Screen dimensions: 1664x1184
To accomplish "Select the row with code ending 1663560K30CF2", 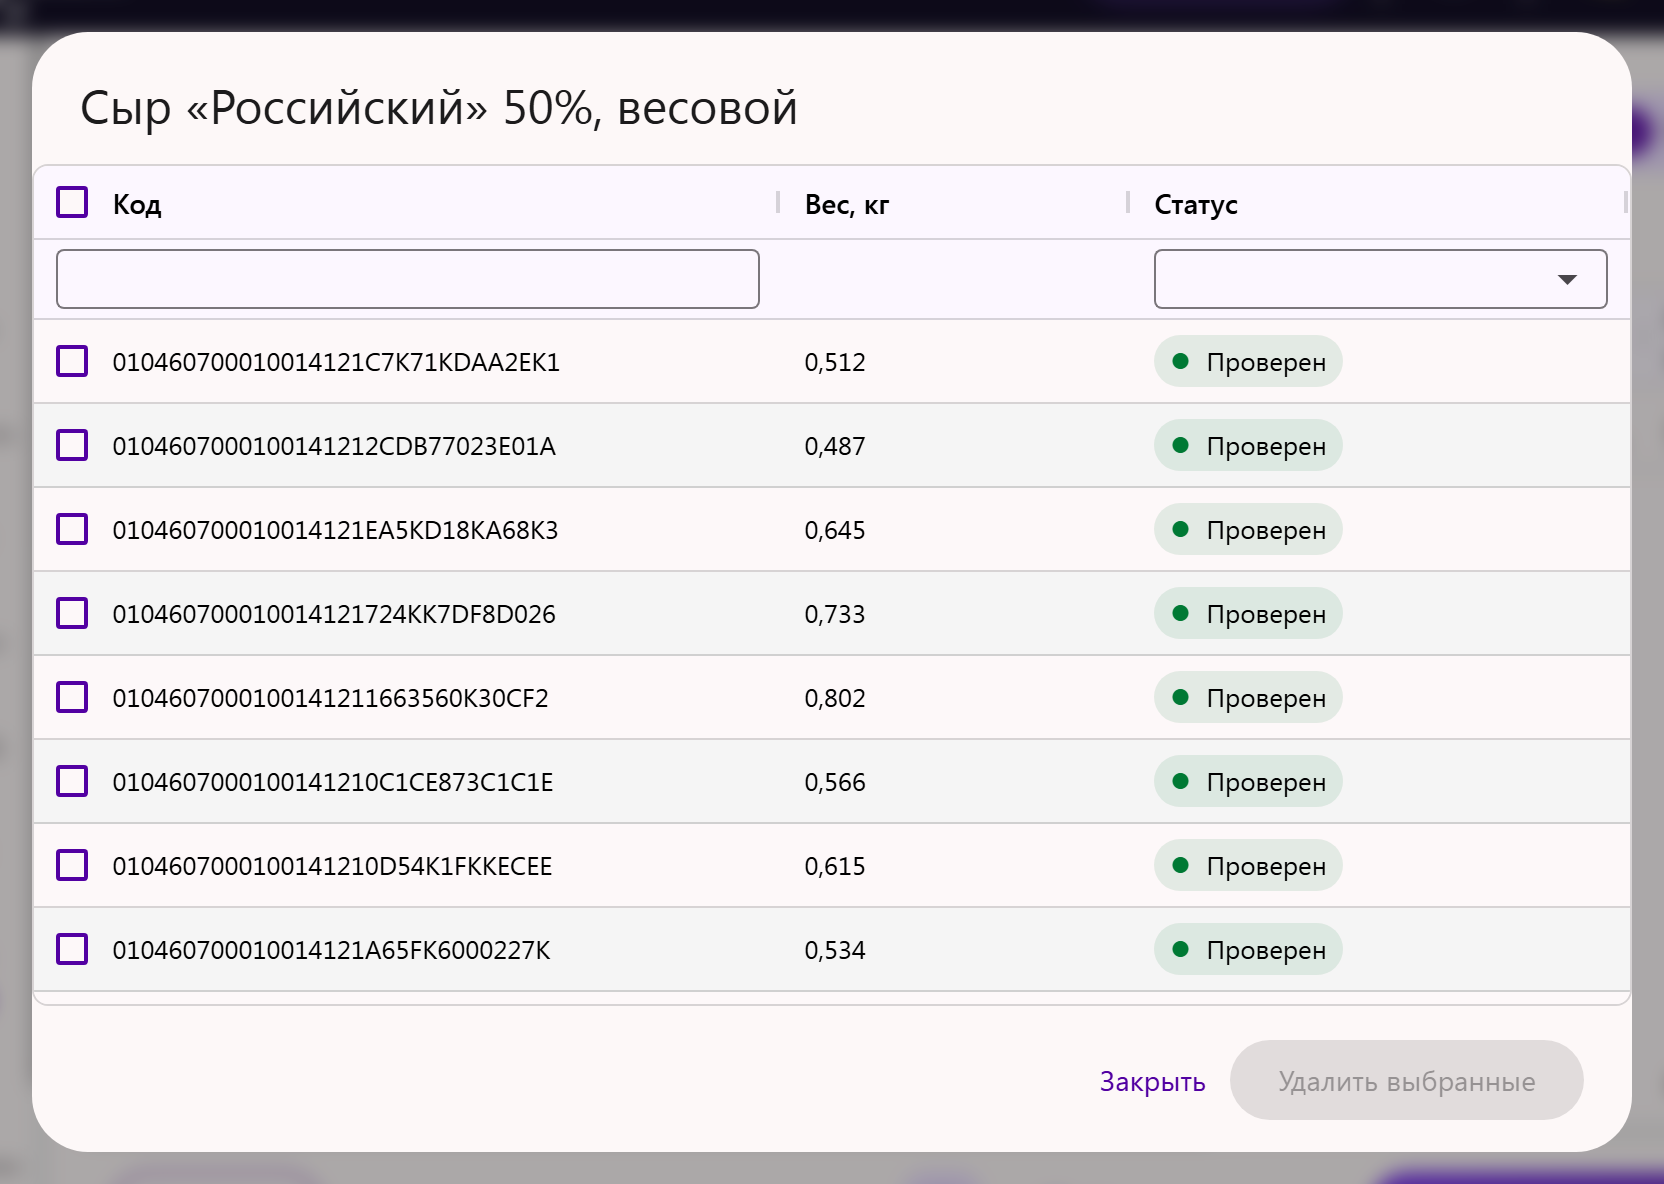I will click(x=72, y=697).
